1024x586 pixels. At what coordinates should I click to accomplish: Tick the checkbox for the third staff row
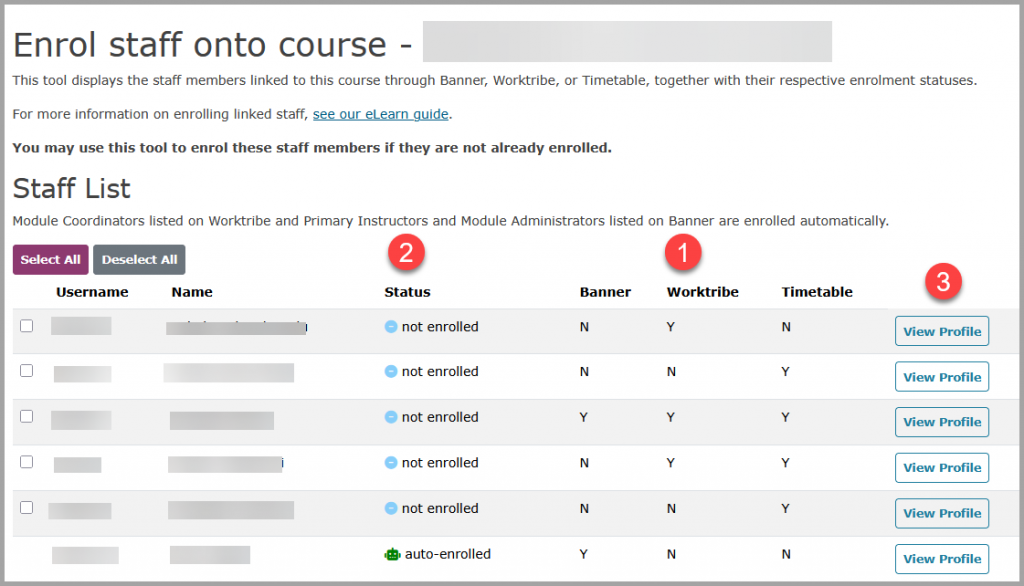27,416
